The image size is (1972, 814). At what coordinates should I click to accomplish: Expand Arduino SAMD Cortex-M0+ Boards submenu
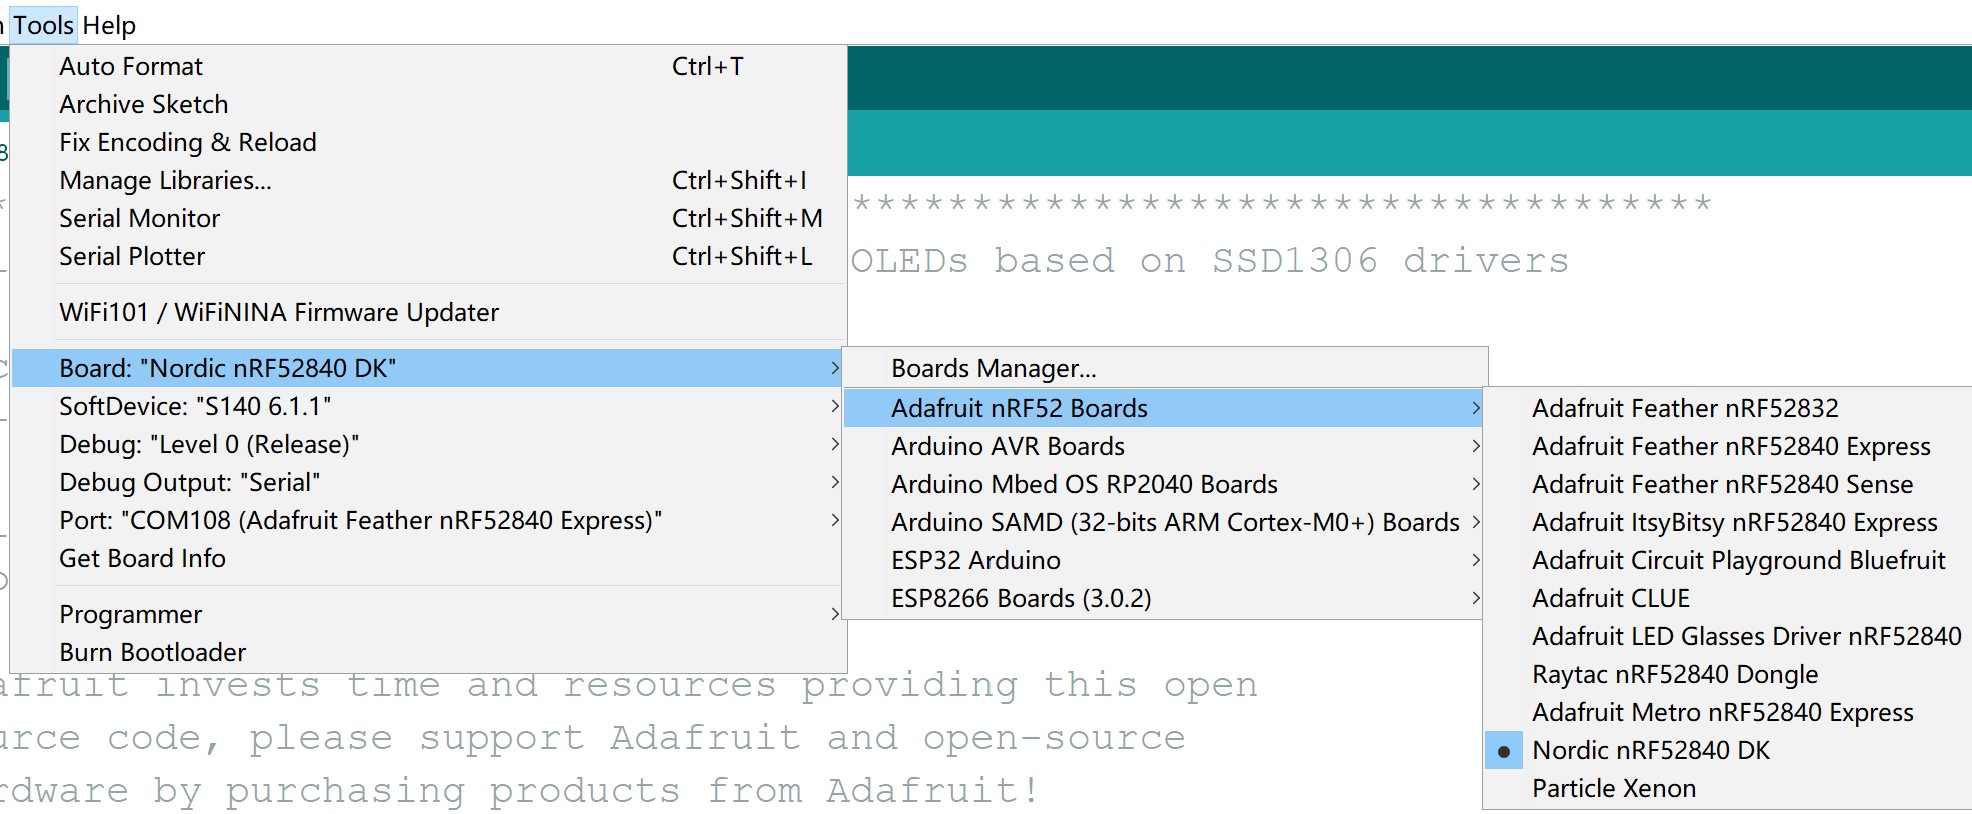pyautogui.click(x=1165, y=522)
